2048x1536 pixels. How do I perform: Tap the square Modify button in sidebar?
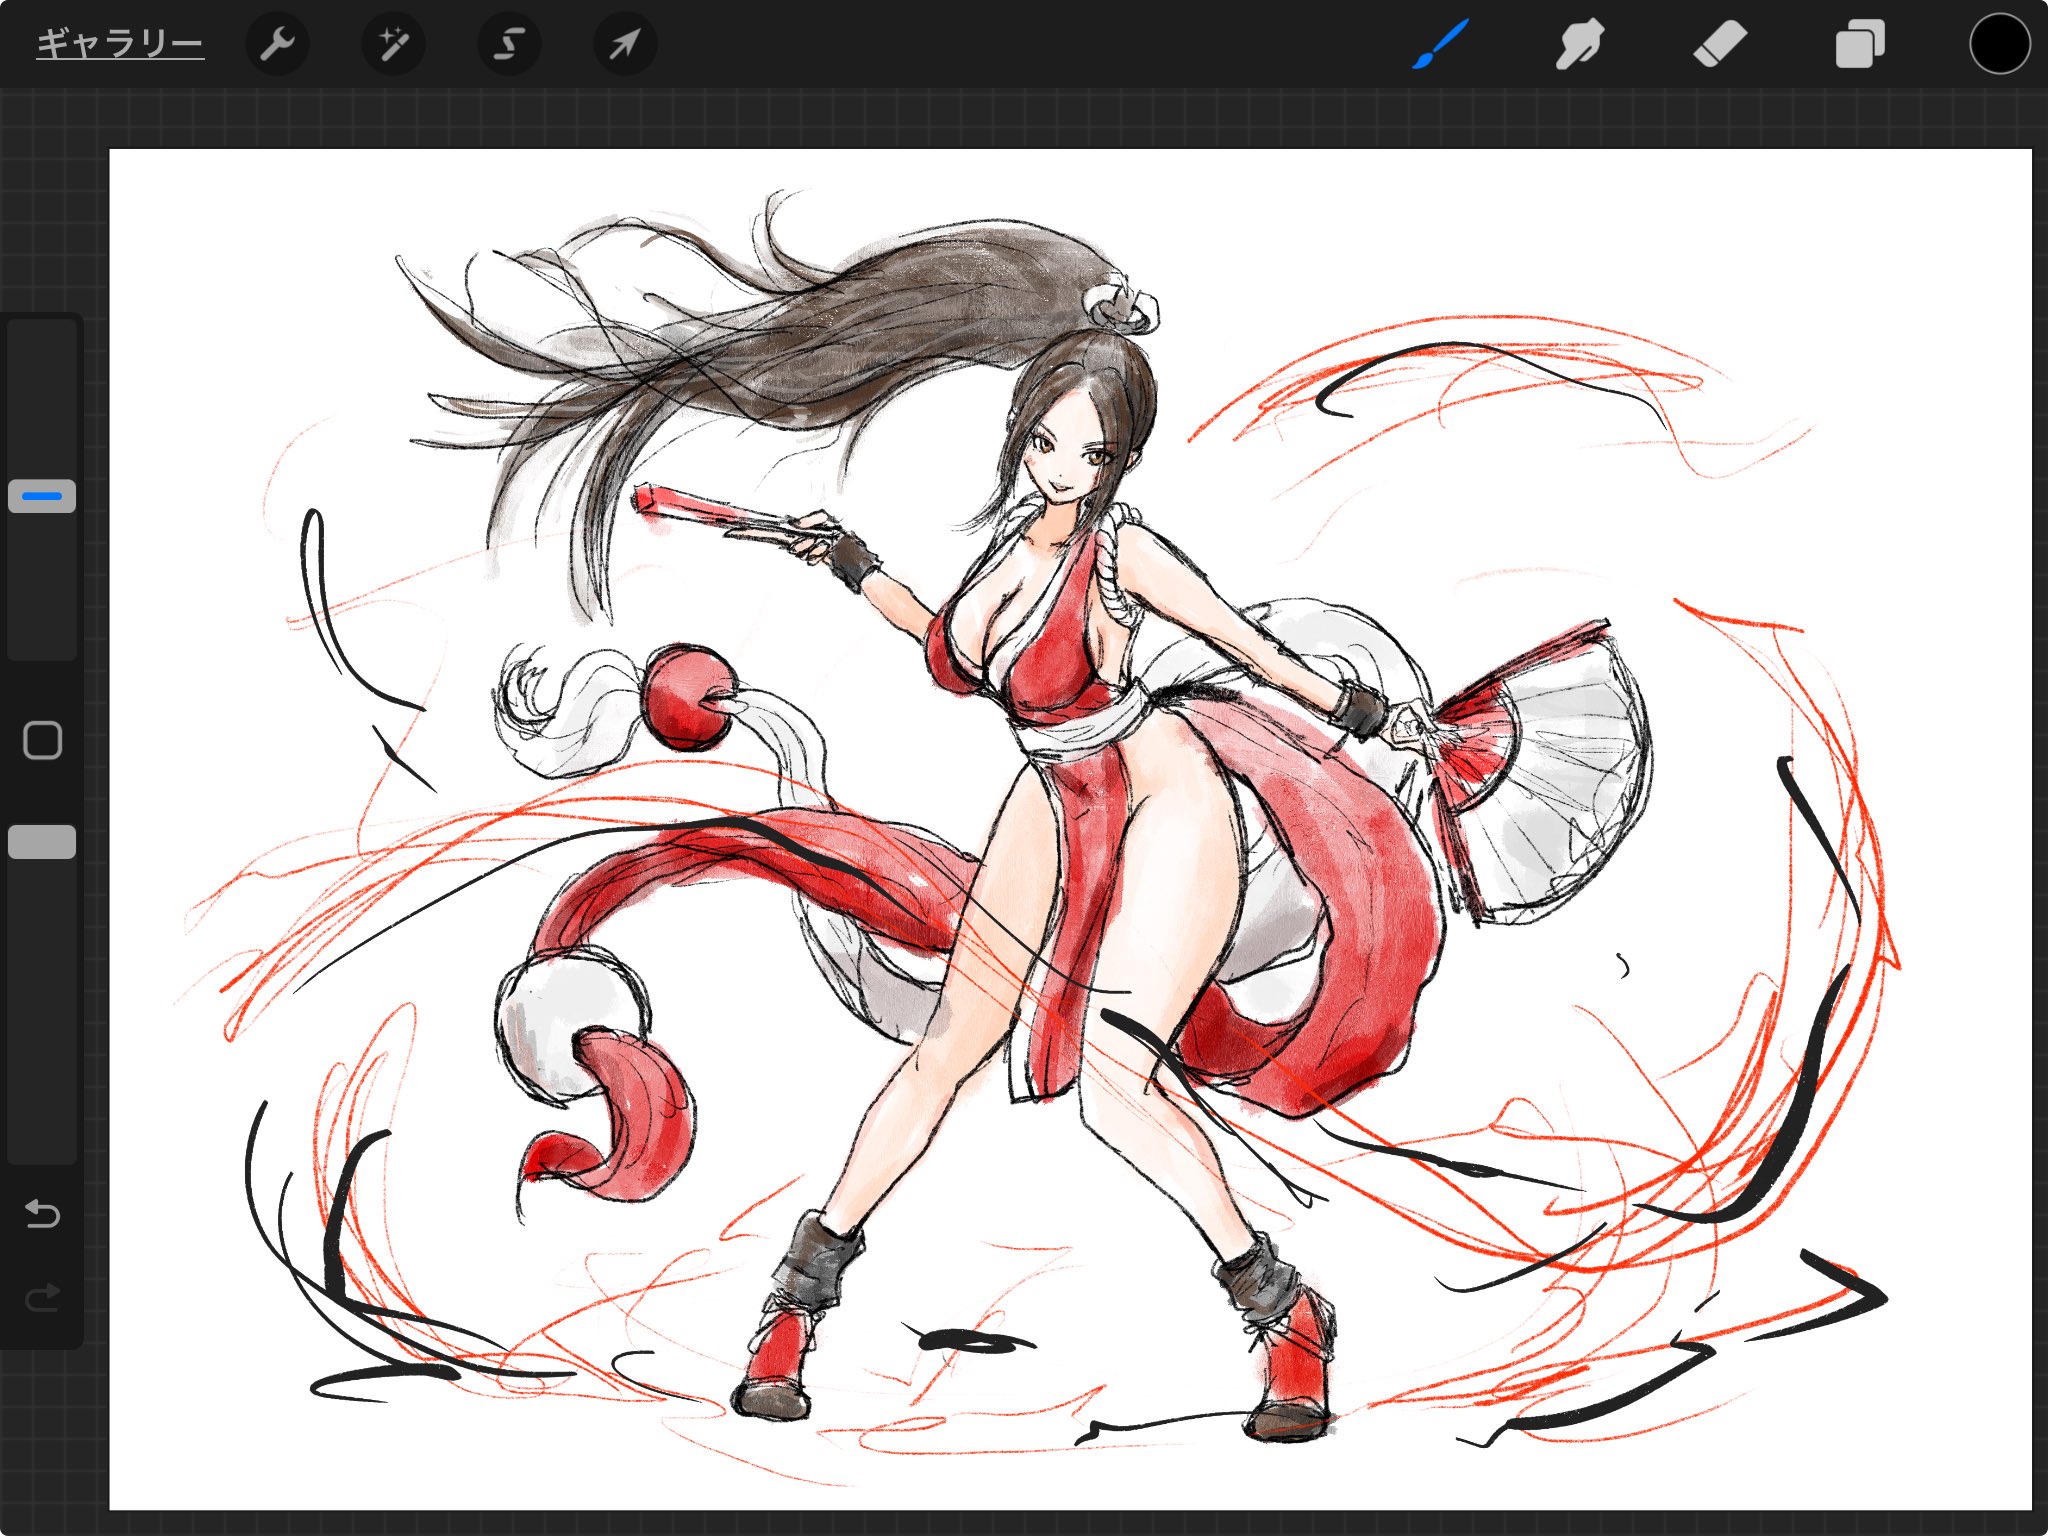[42, 740]
